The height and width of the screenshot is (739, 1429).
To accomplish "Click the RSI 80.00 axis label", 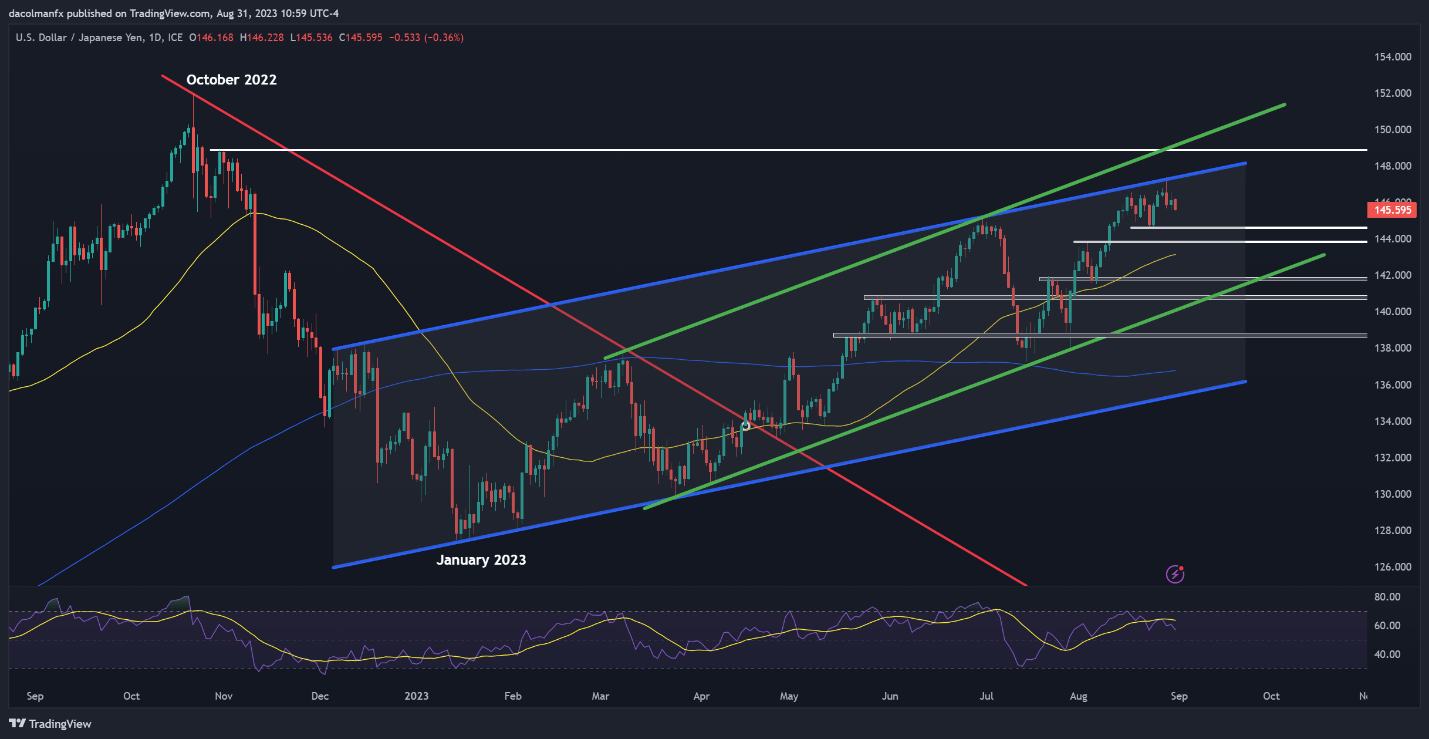I will click(x=1387, y=597).
